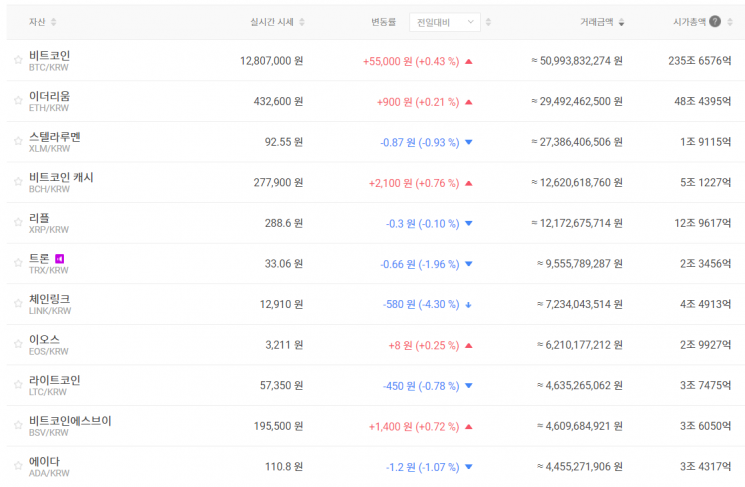Click the BSV/KRW ticker label
Viewport: 745px width, 487px height.
coord(48,432)
